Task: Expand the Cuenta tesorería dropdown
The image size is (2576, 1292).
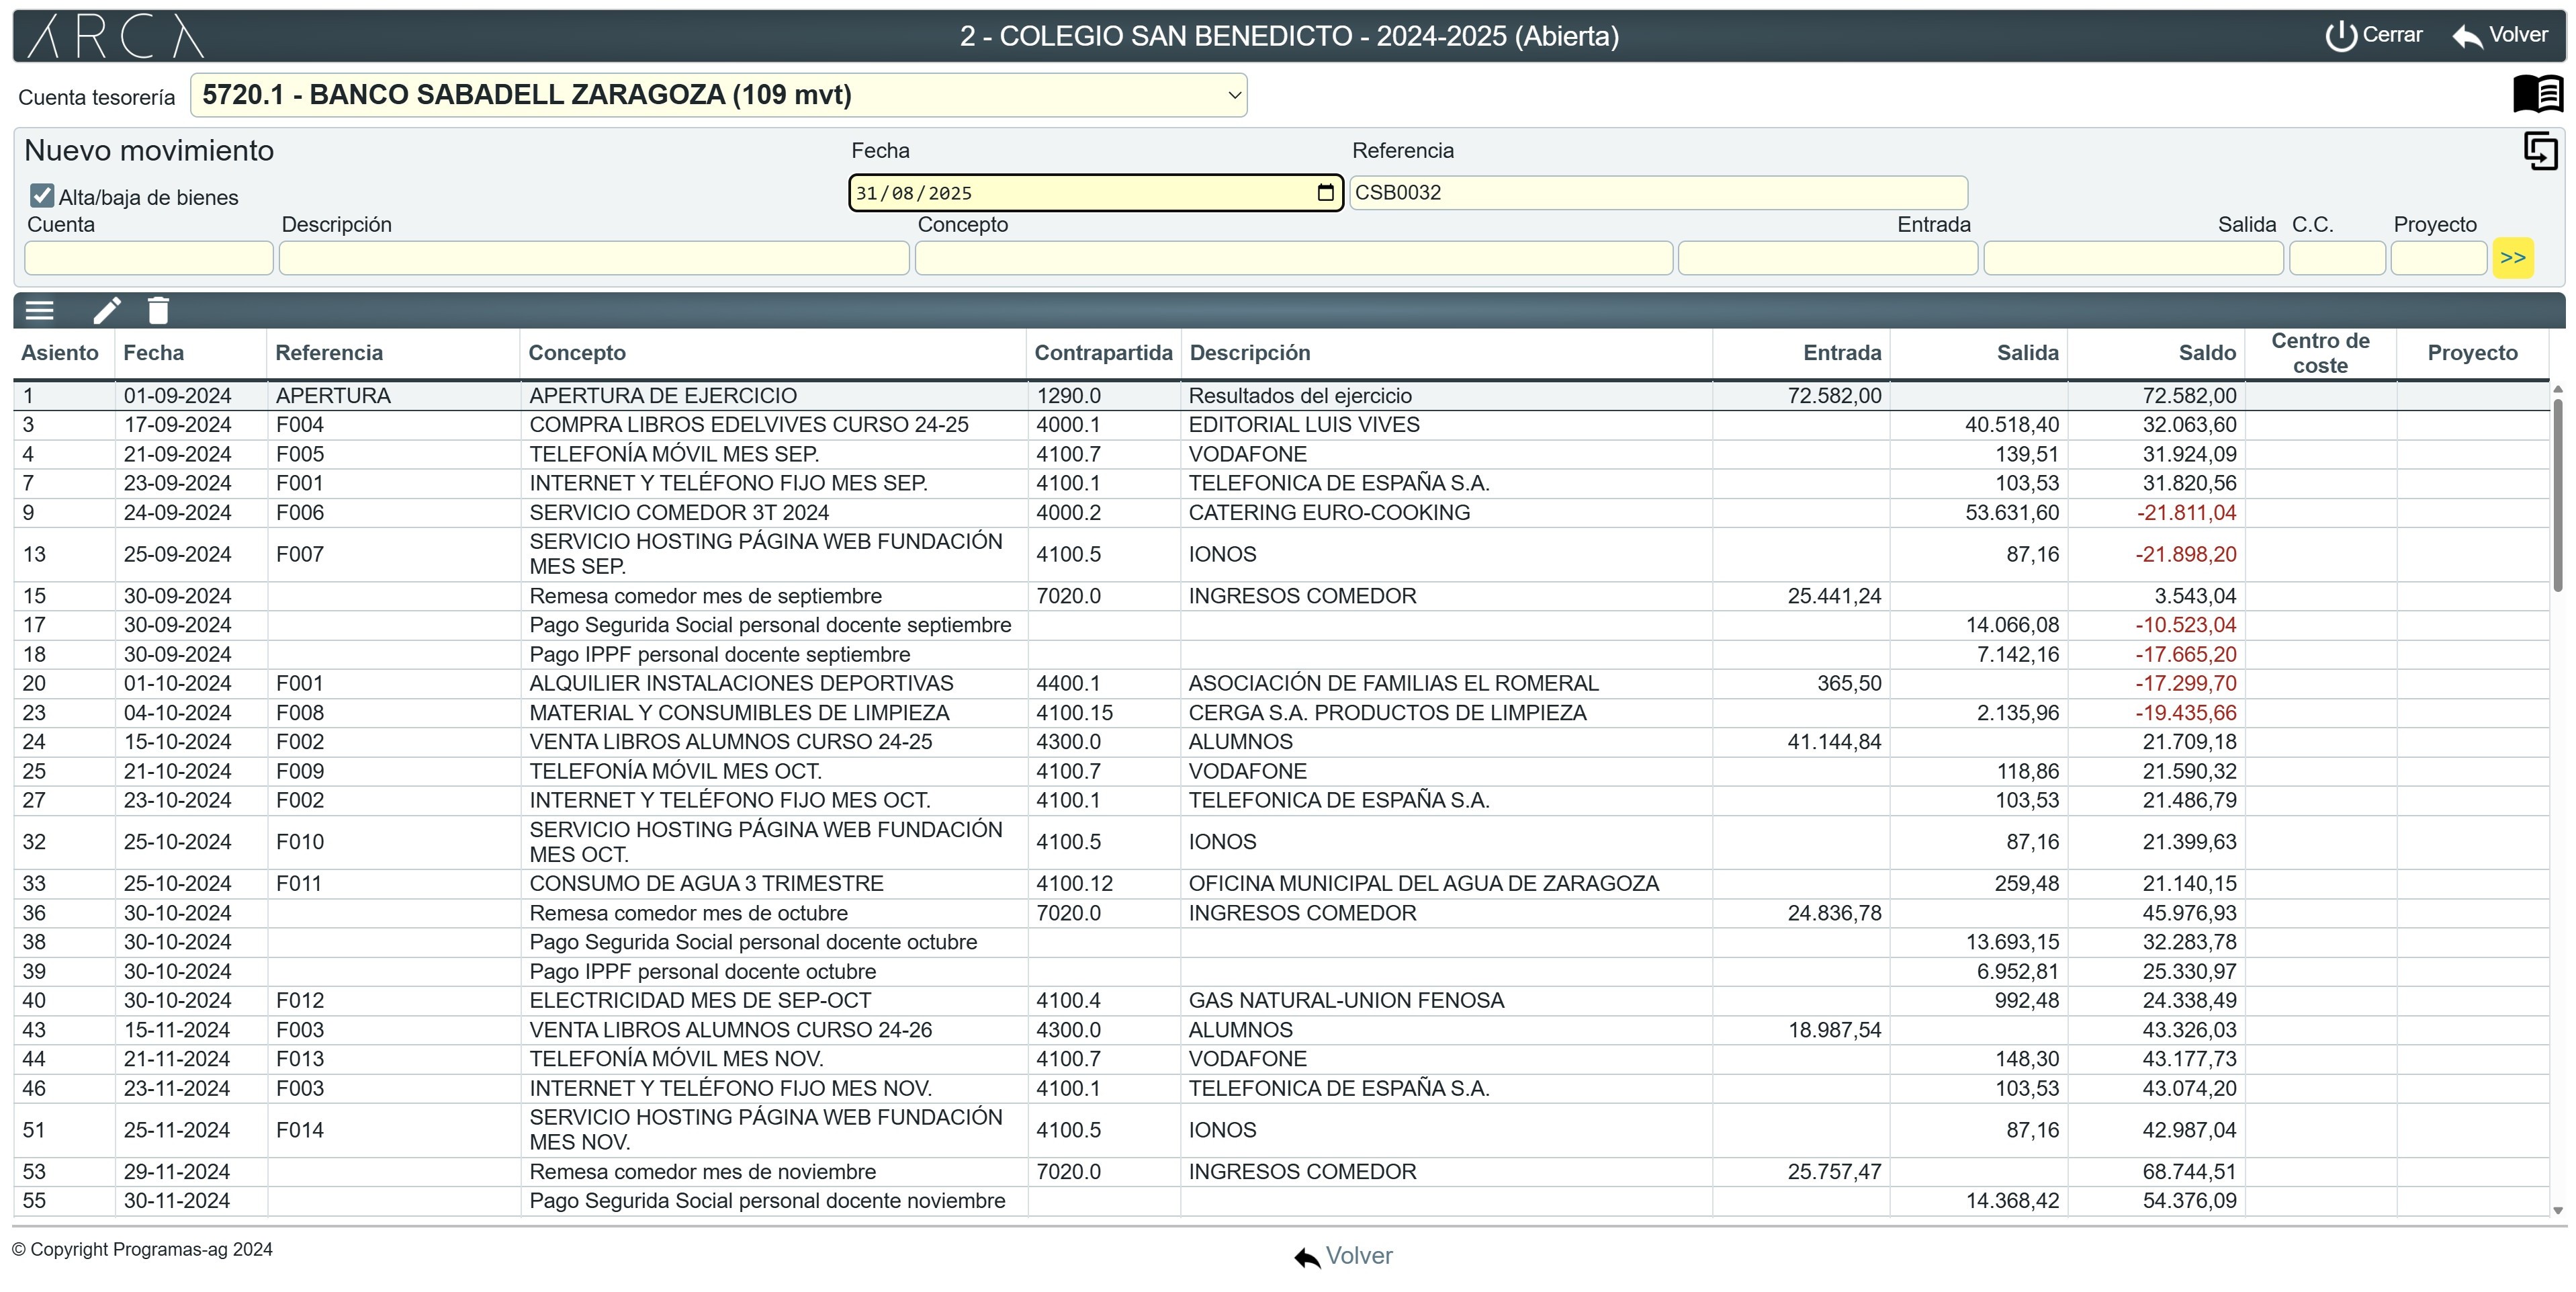Action: click(1234, 95)
